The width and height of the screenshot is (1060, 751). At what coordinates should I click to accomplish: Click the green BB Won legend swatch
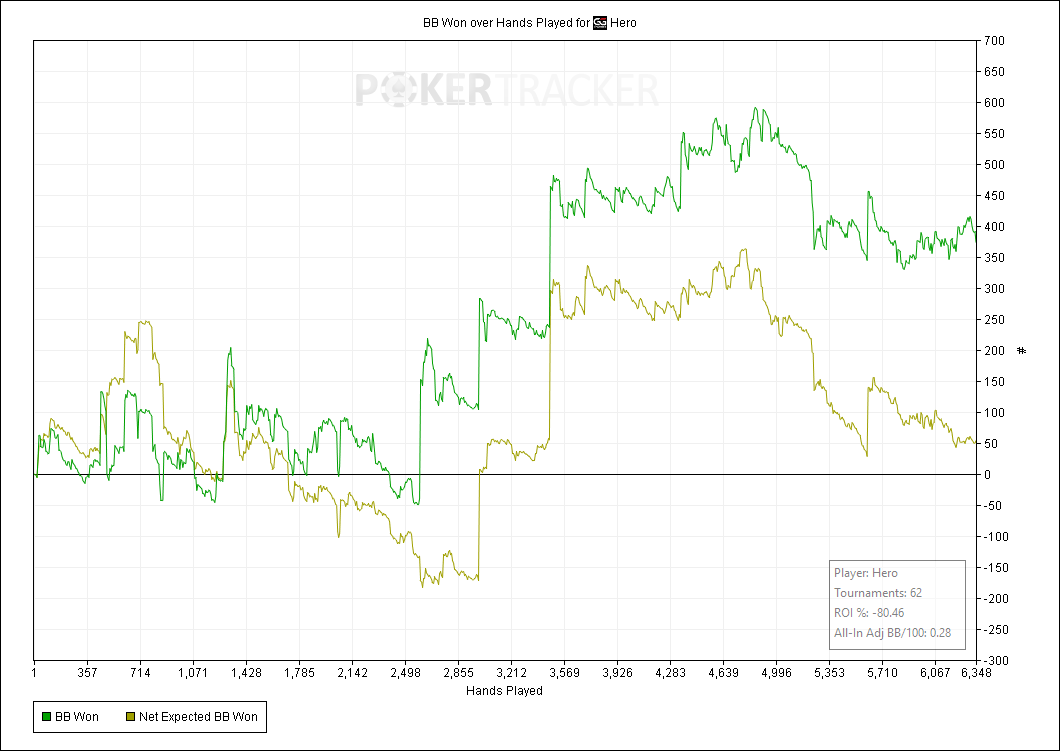(46, 717)
